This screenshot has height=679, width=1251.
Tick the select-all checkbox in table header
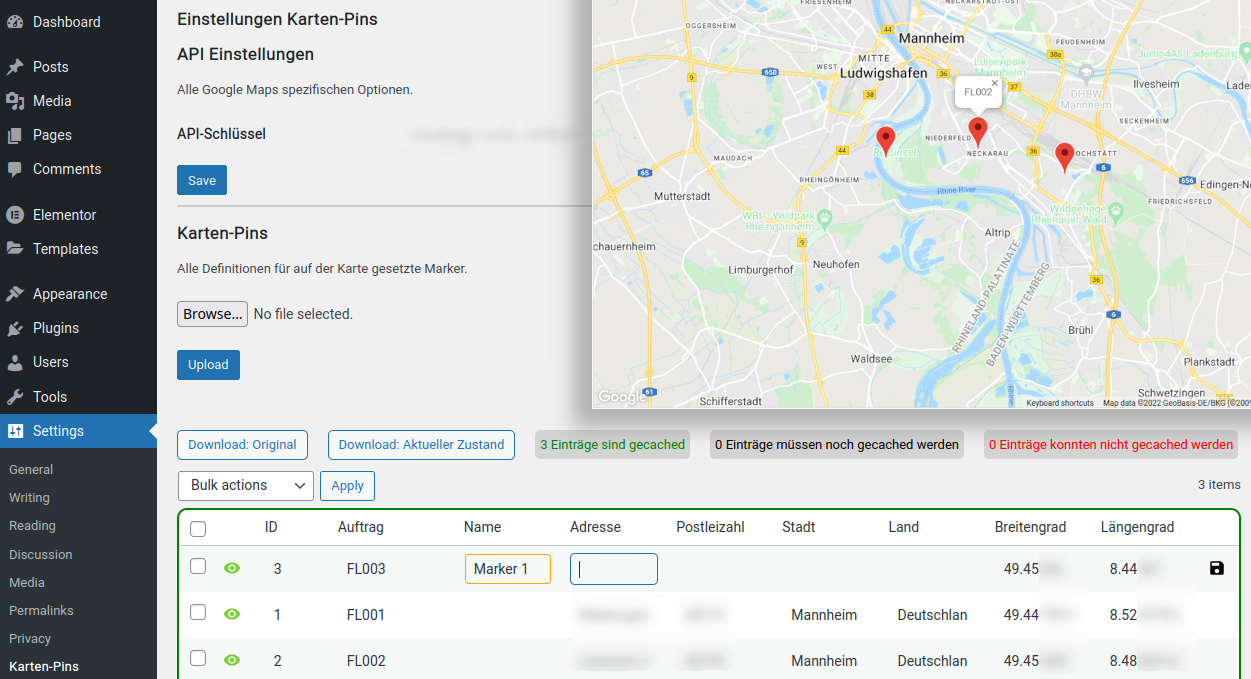tap(198, 528)
